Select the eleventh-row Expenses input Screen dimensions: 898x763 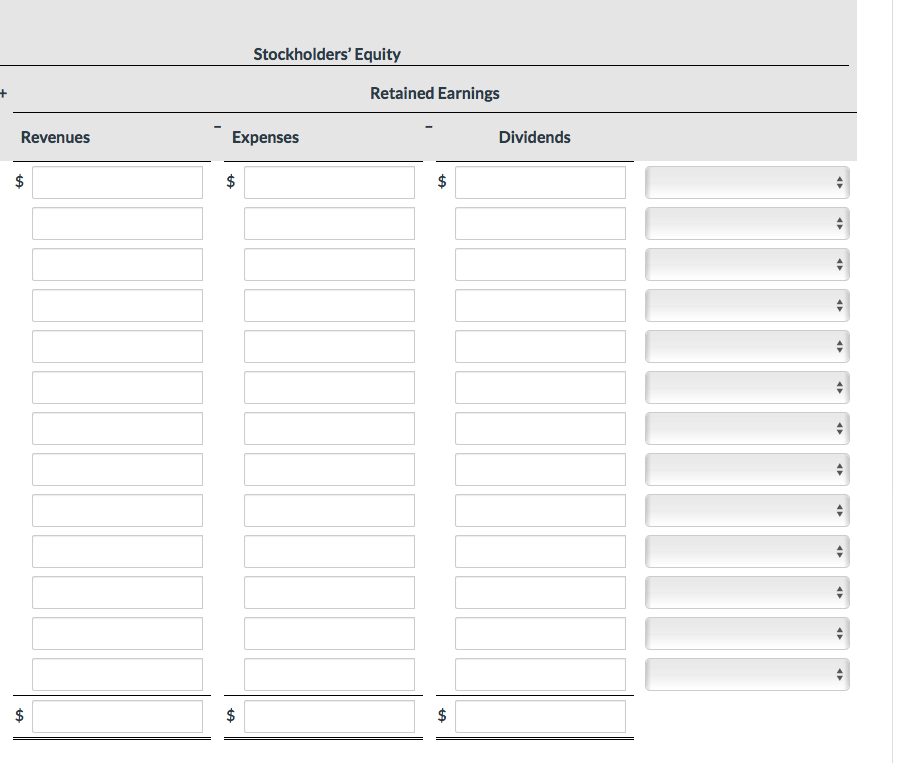(329, 593)
